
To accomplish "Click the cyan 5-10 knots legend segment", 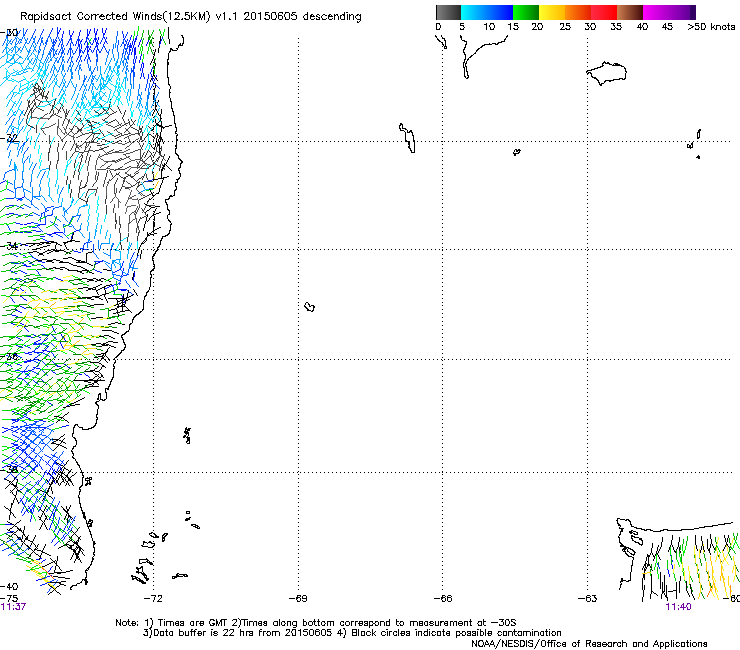I will [474, 12].
